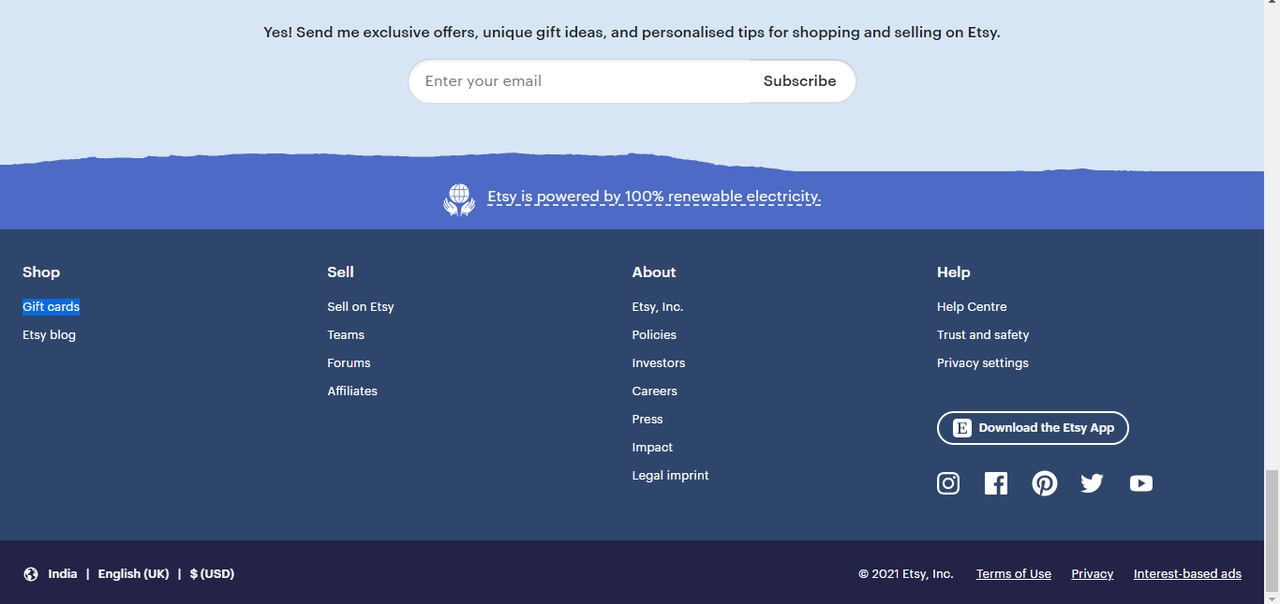
Task: Open the Etsy, Inc. link
Action: pyautogui.click(x=658, y=307)
